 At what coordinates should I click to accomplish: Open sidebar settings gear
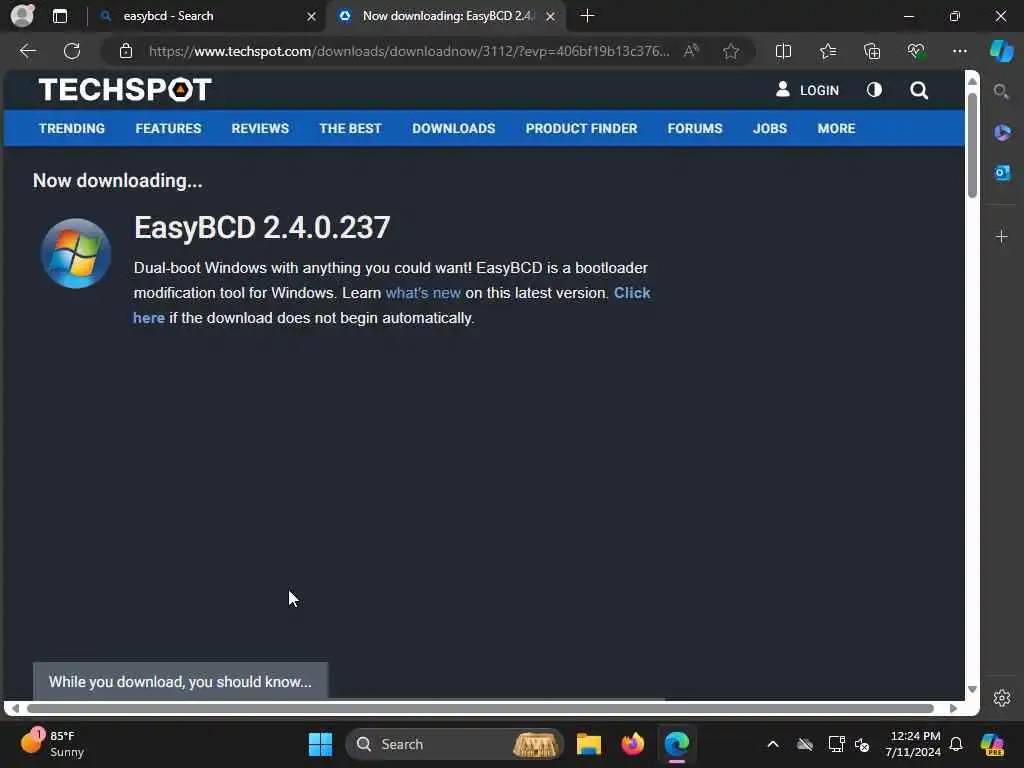point(1002,697)
